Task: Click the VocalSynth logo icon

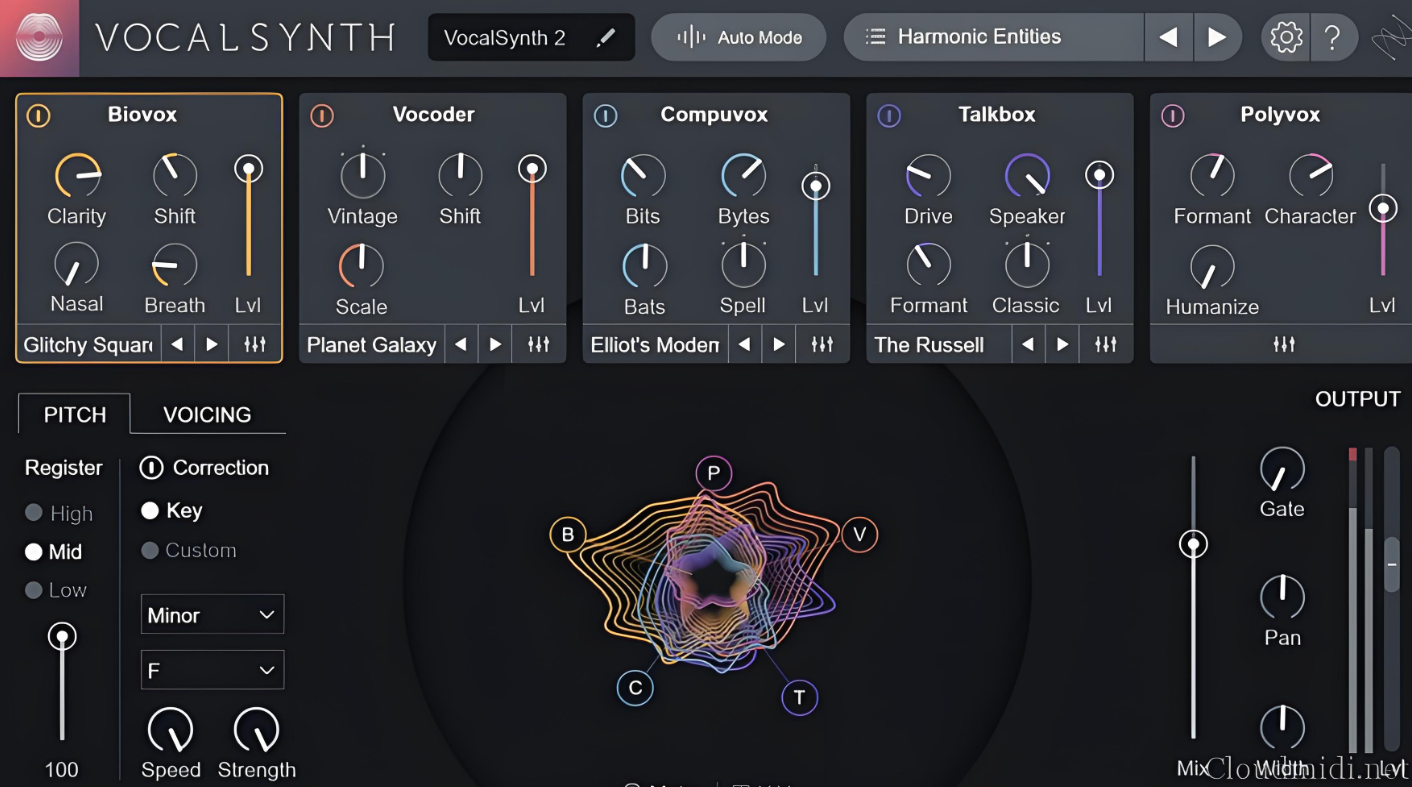Action: (x=39, y=38)
